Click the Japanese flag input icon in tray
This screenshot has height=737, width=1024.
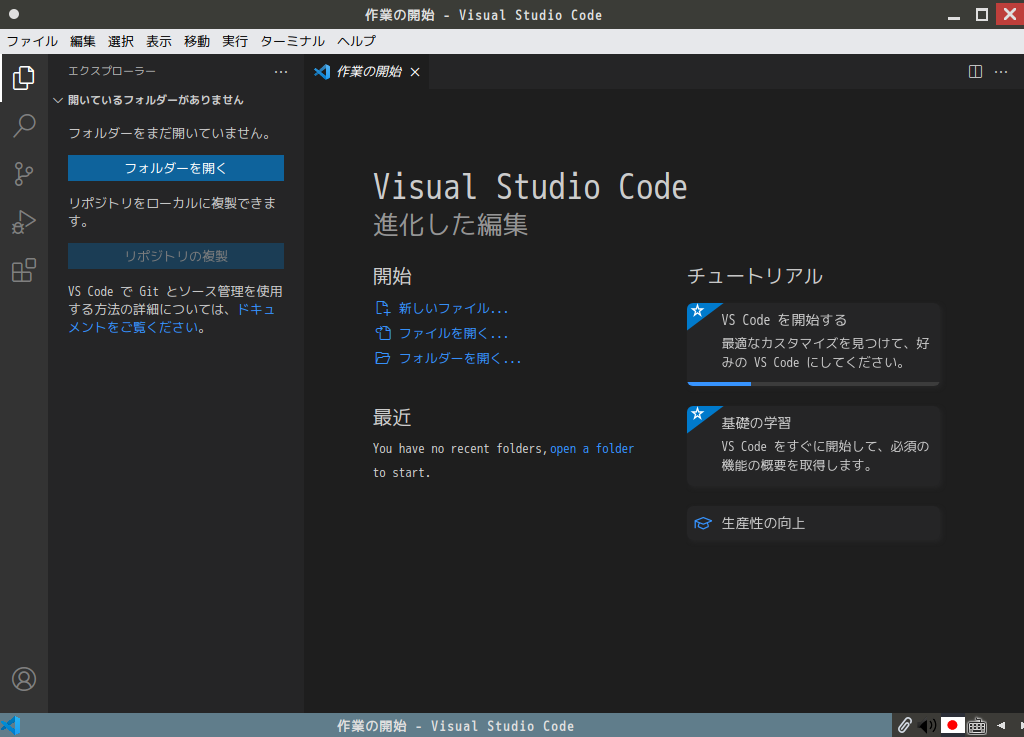point(952,725)
